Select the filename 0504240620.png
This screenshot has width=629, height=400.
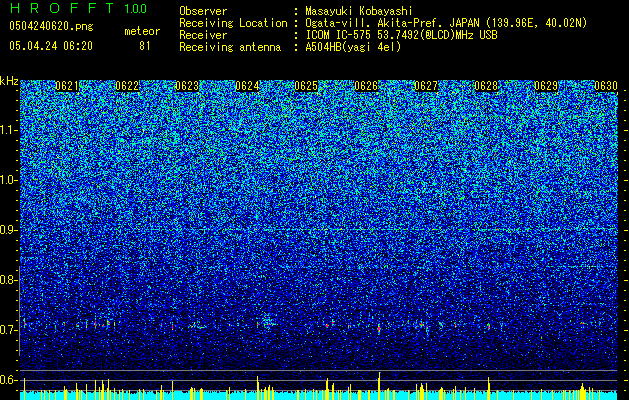51,26
